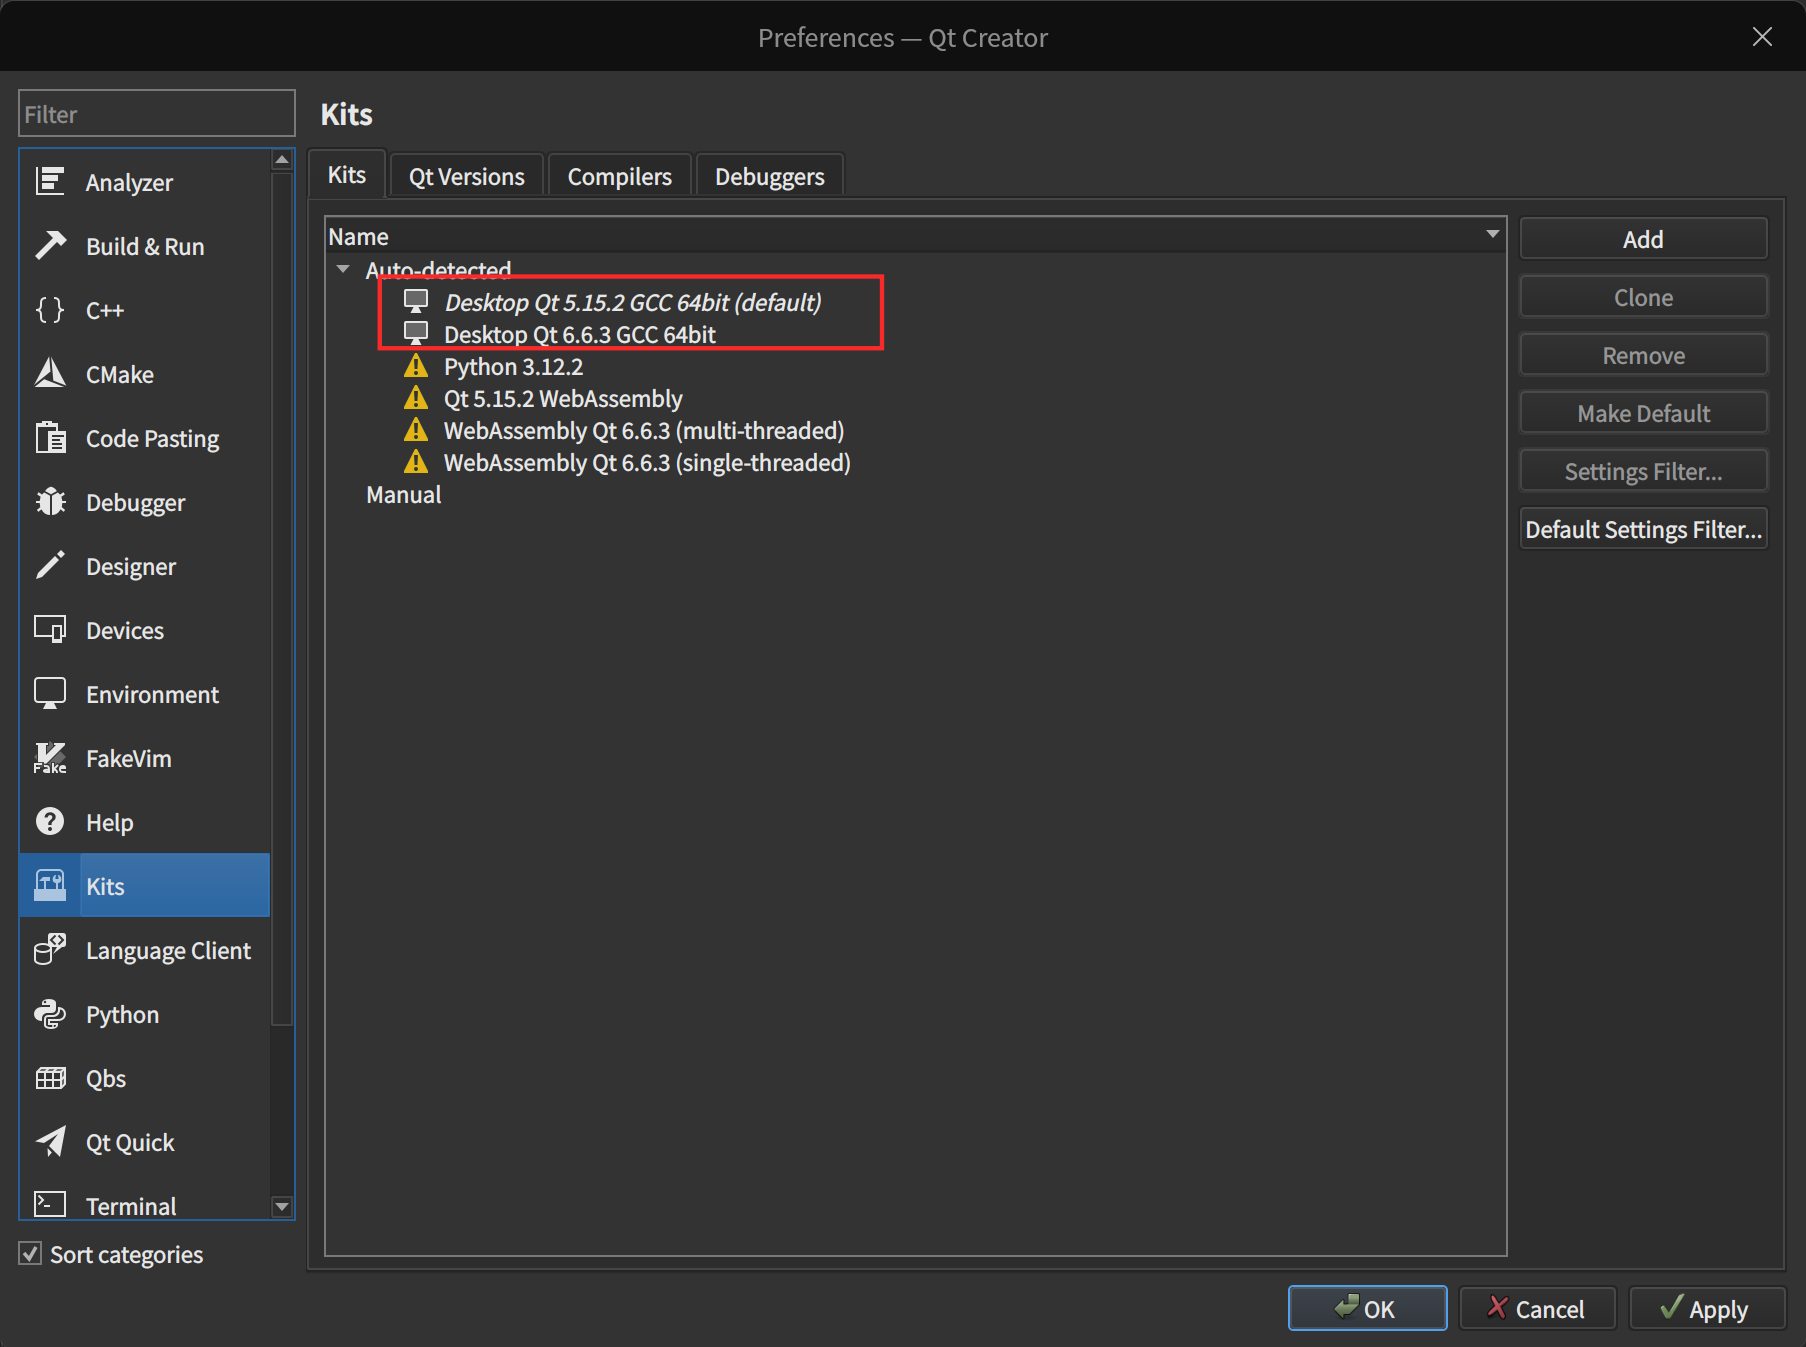Open the Name column header dropdown arrow
The image size is (1806, 1347).
click(x=1492, y=234)
